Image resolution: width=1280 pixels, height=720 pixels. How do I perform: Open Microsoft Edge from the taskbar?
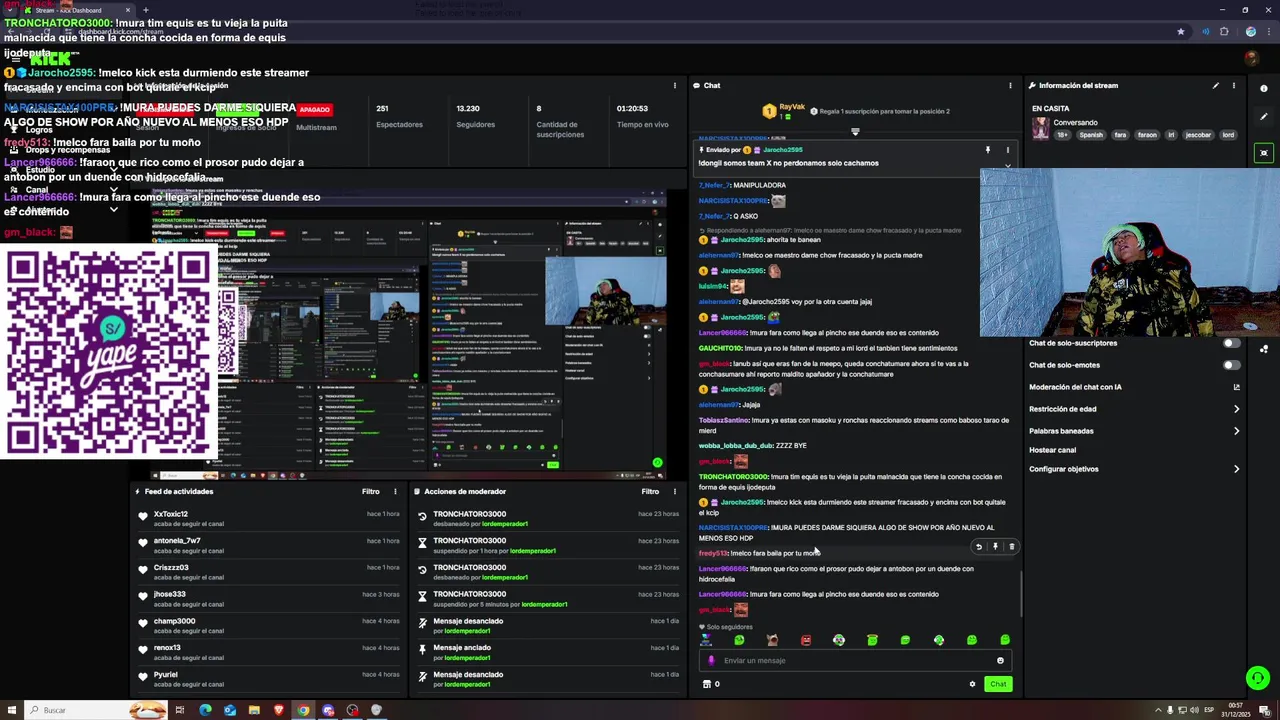point(205,710)
